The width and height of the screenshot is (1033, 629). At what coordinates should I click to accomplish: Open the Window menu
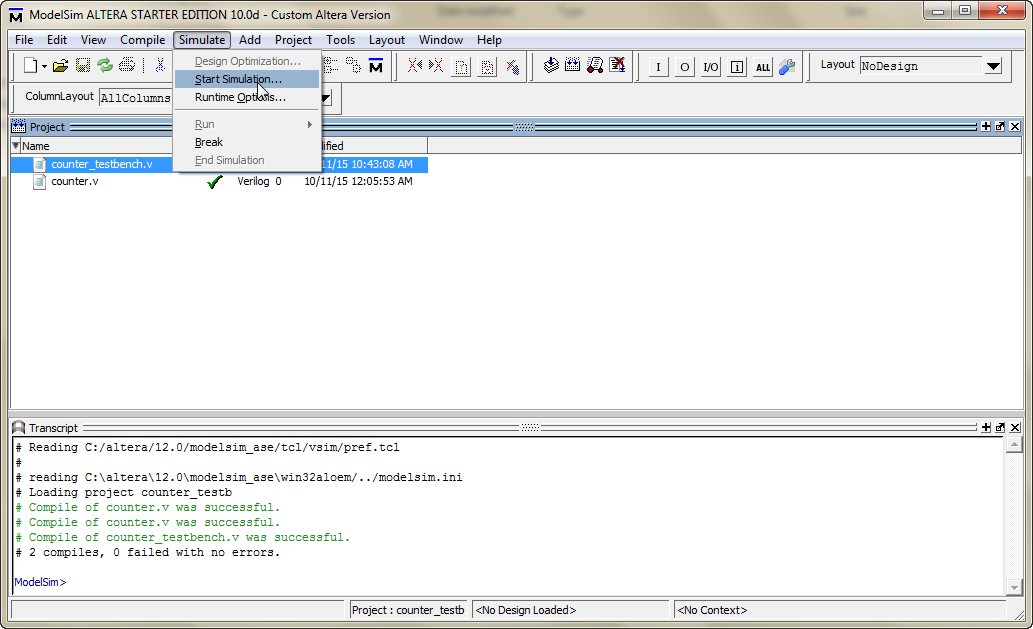[441, 40]
